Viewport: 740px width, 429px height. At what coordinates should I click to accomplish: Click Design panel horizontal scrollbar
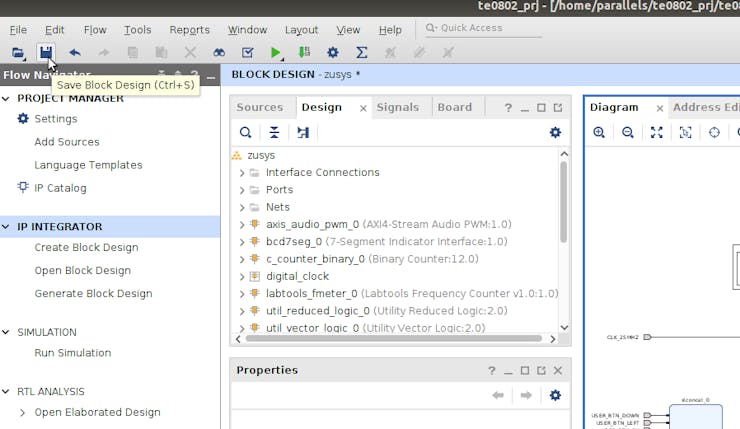point(394,338)
